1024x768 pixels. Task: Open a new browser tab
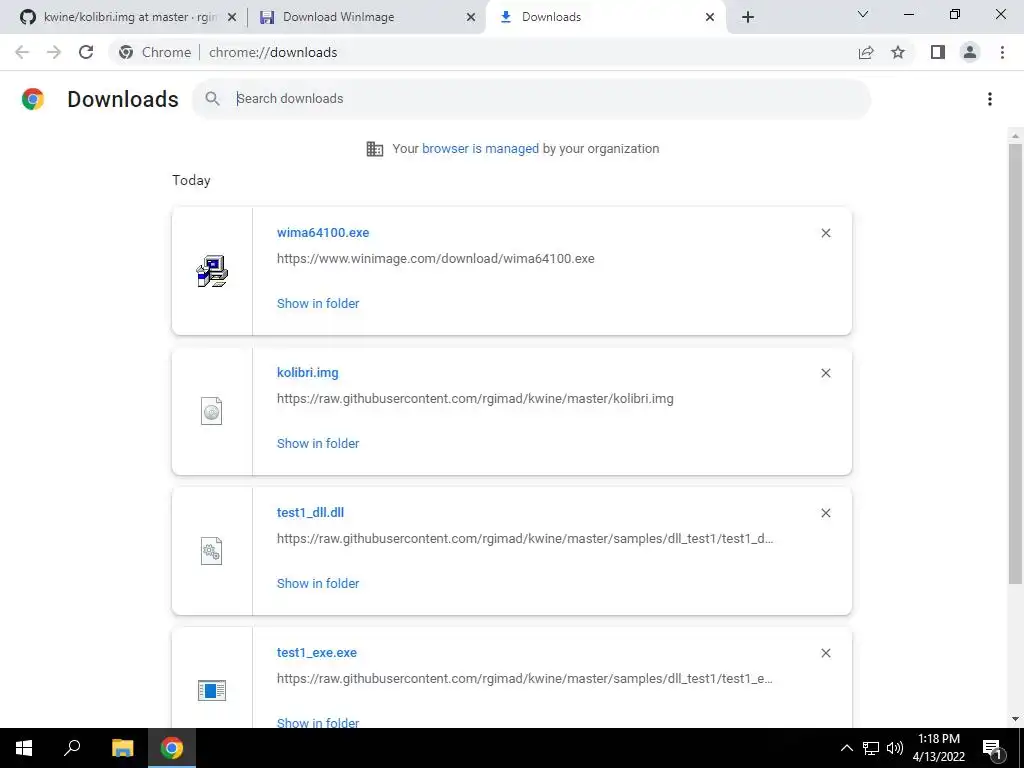click(x=748, y=17)
